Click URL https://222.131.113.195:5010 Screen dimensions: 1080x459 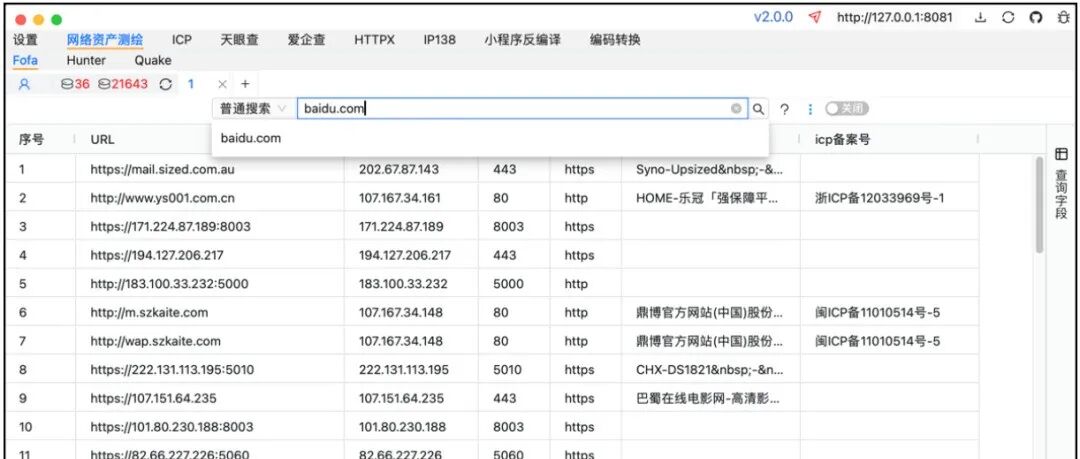click(172, 370)
